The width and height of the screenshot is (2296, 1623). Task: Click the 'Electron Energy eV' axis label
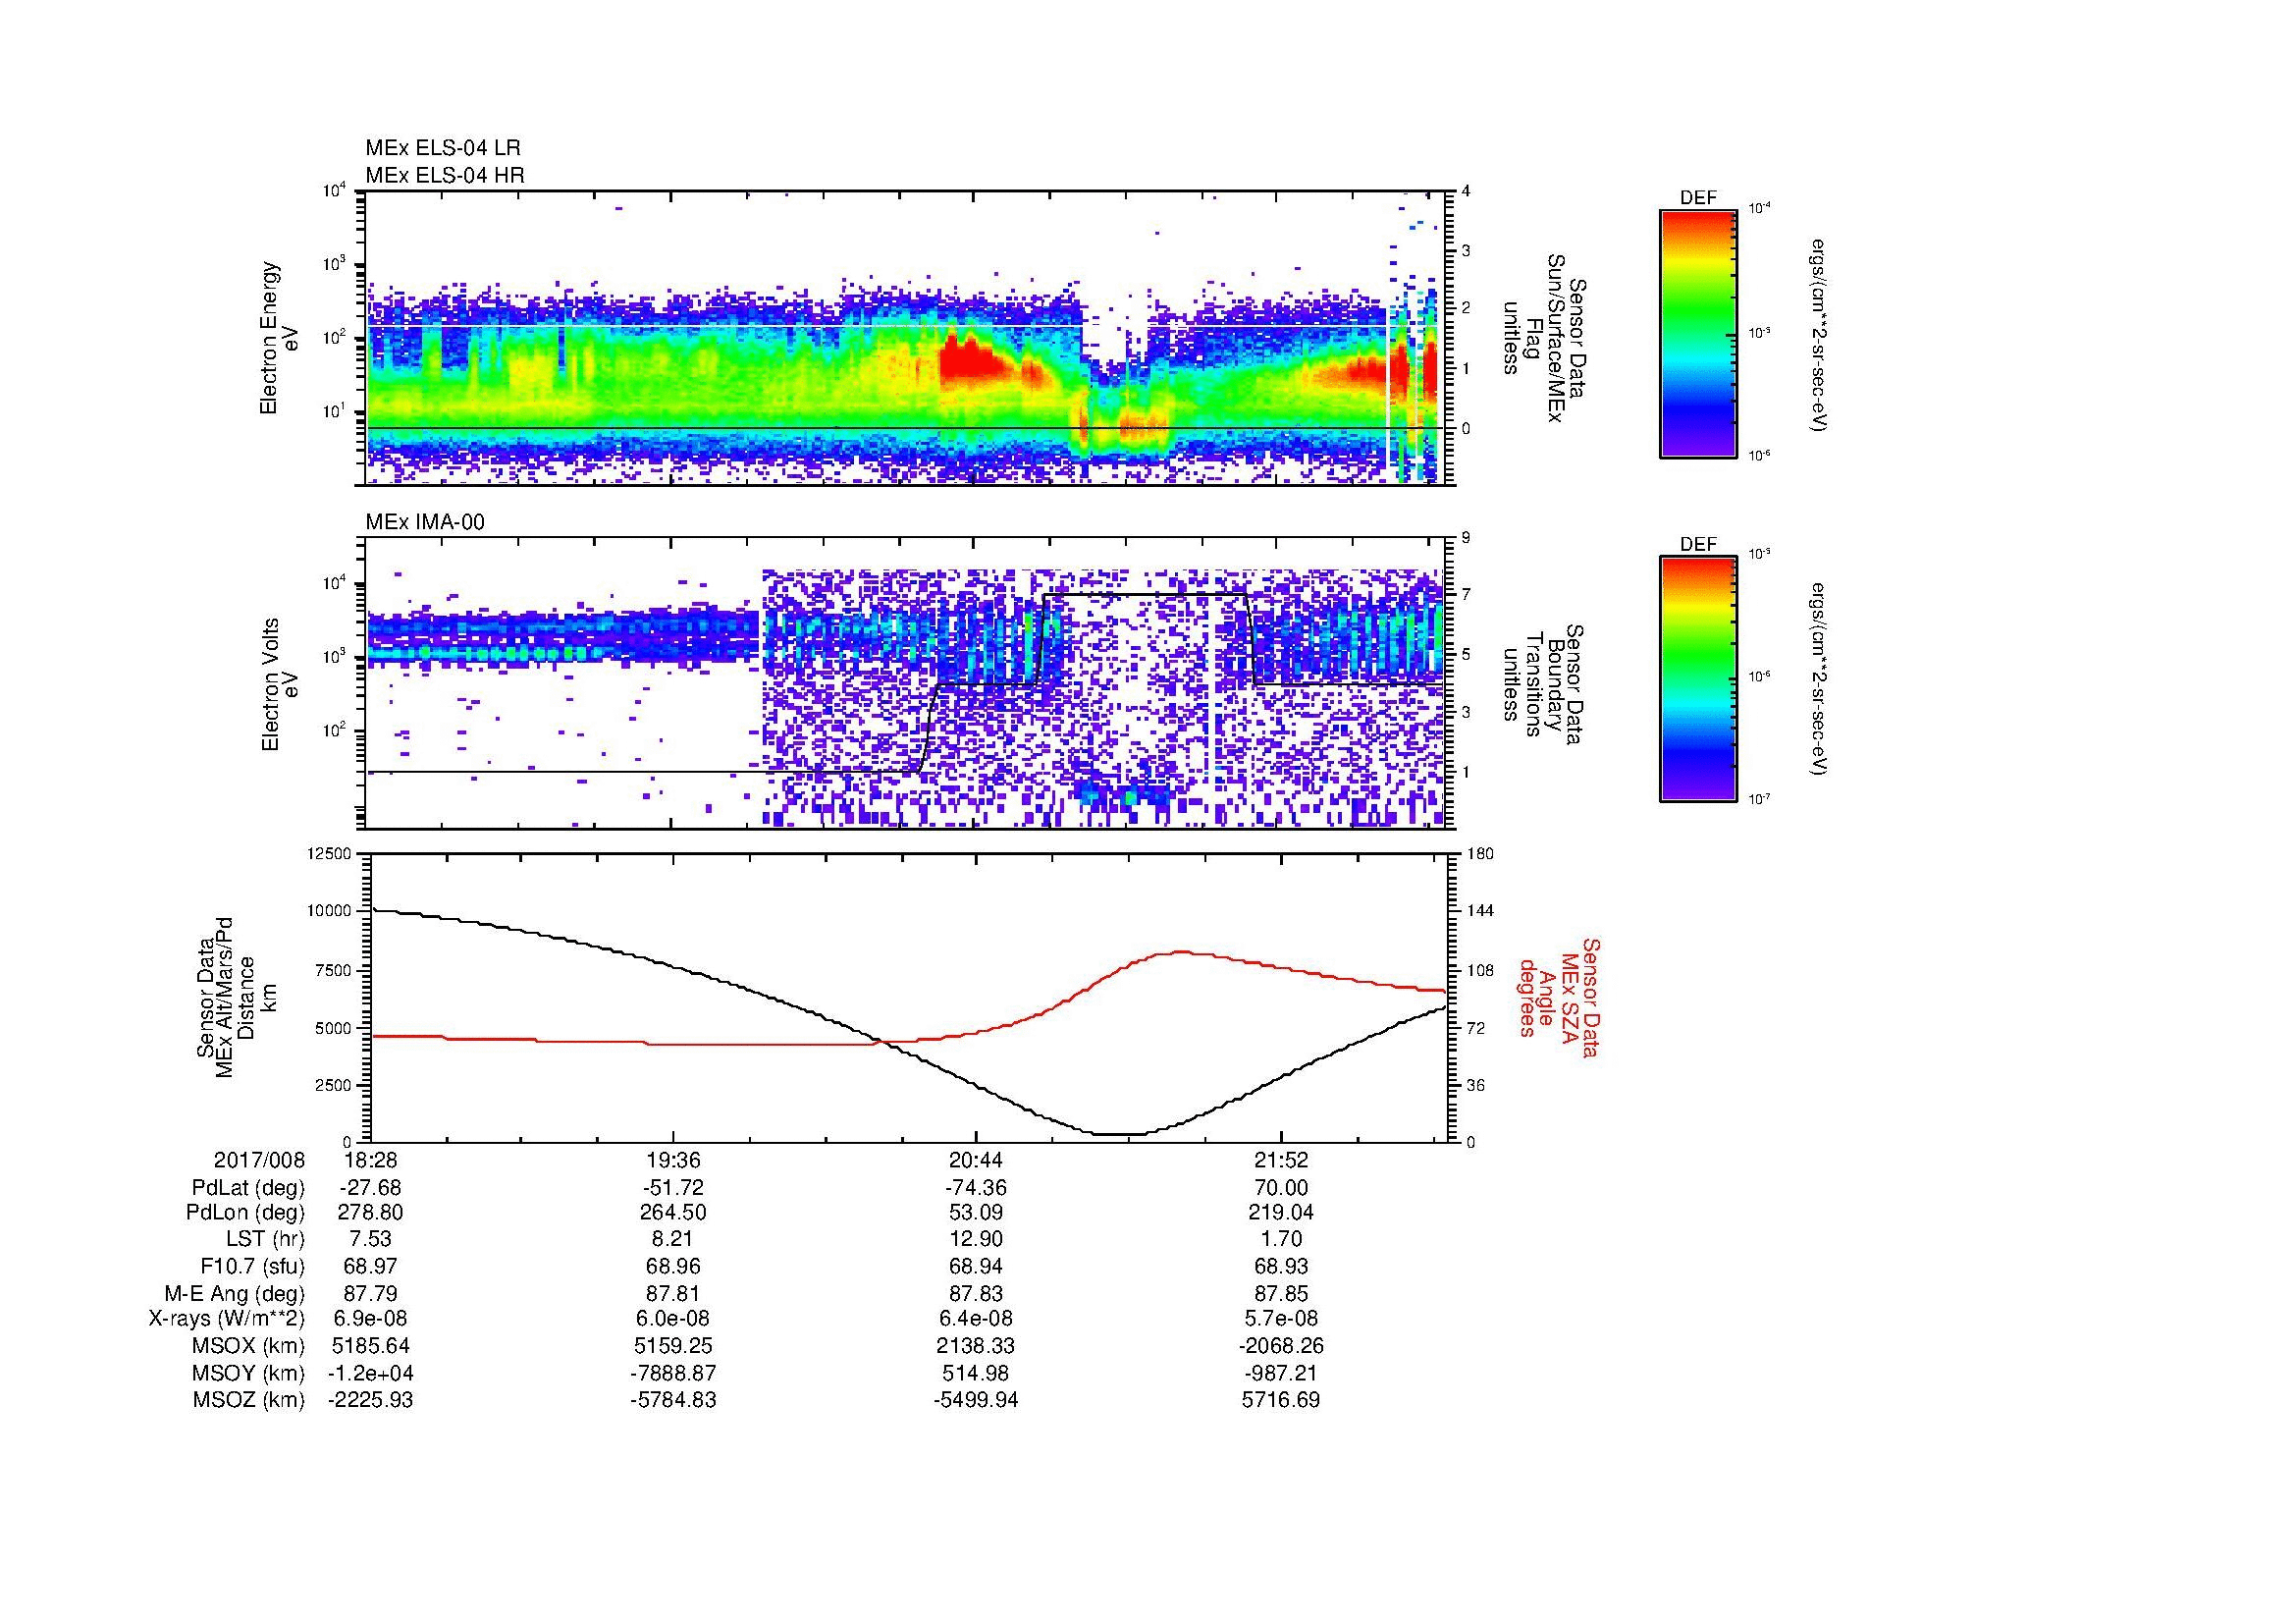pos(279,338)
